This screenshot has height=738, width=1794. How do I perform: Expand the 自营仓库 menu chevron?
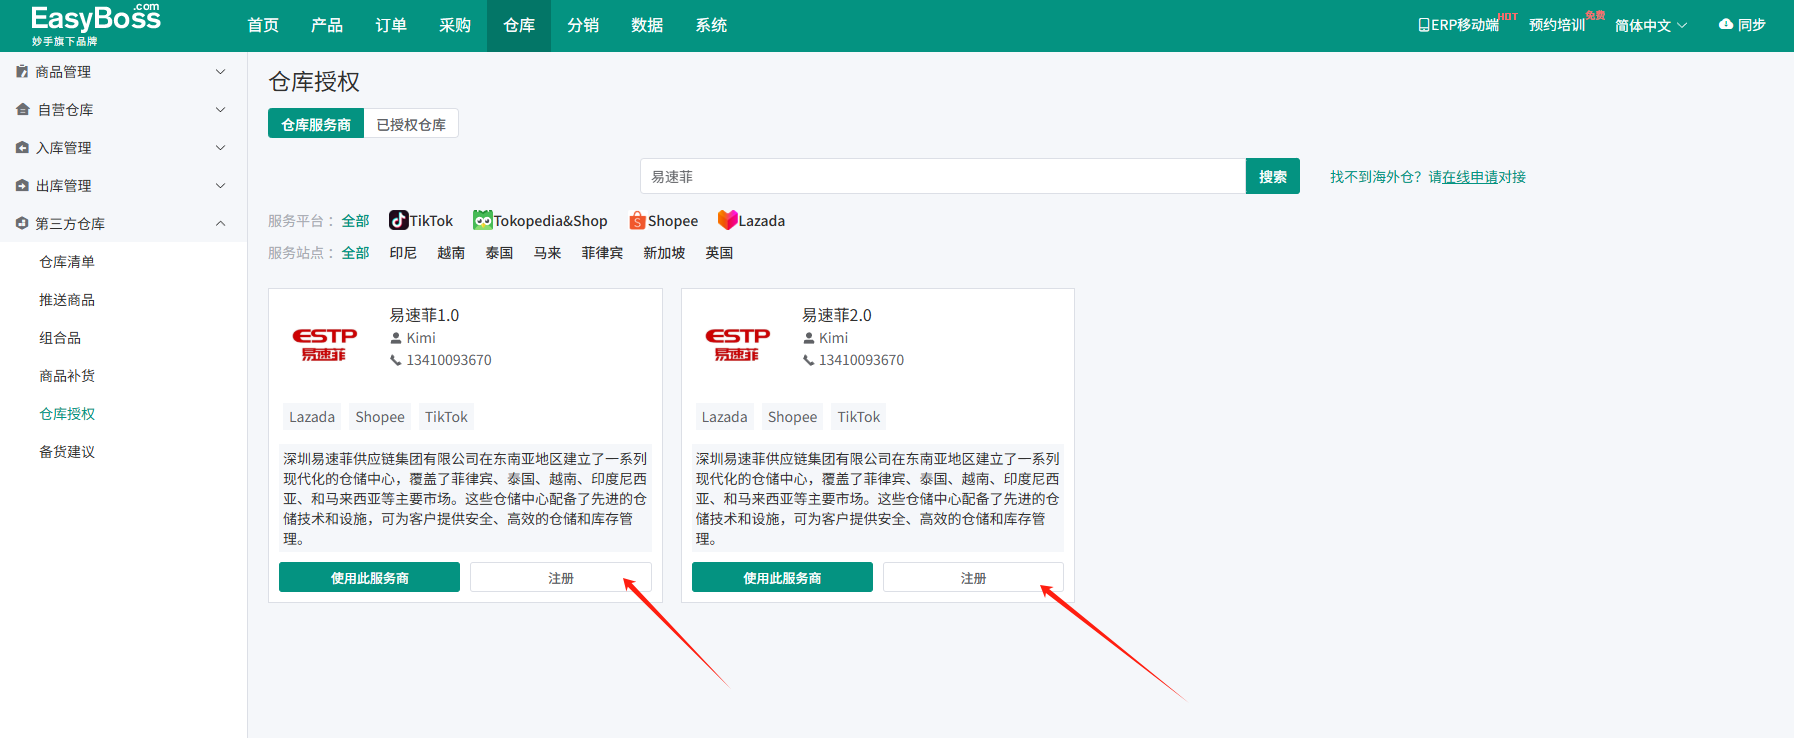tap(221, 110)
